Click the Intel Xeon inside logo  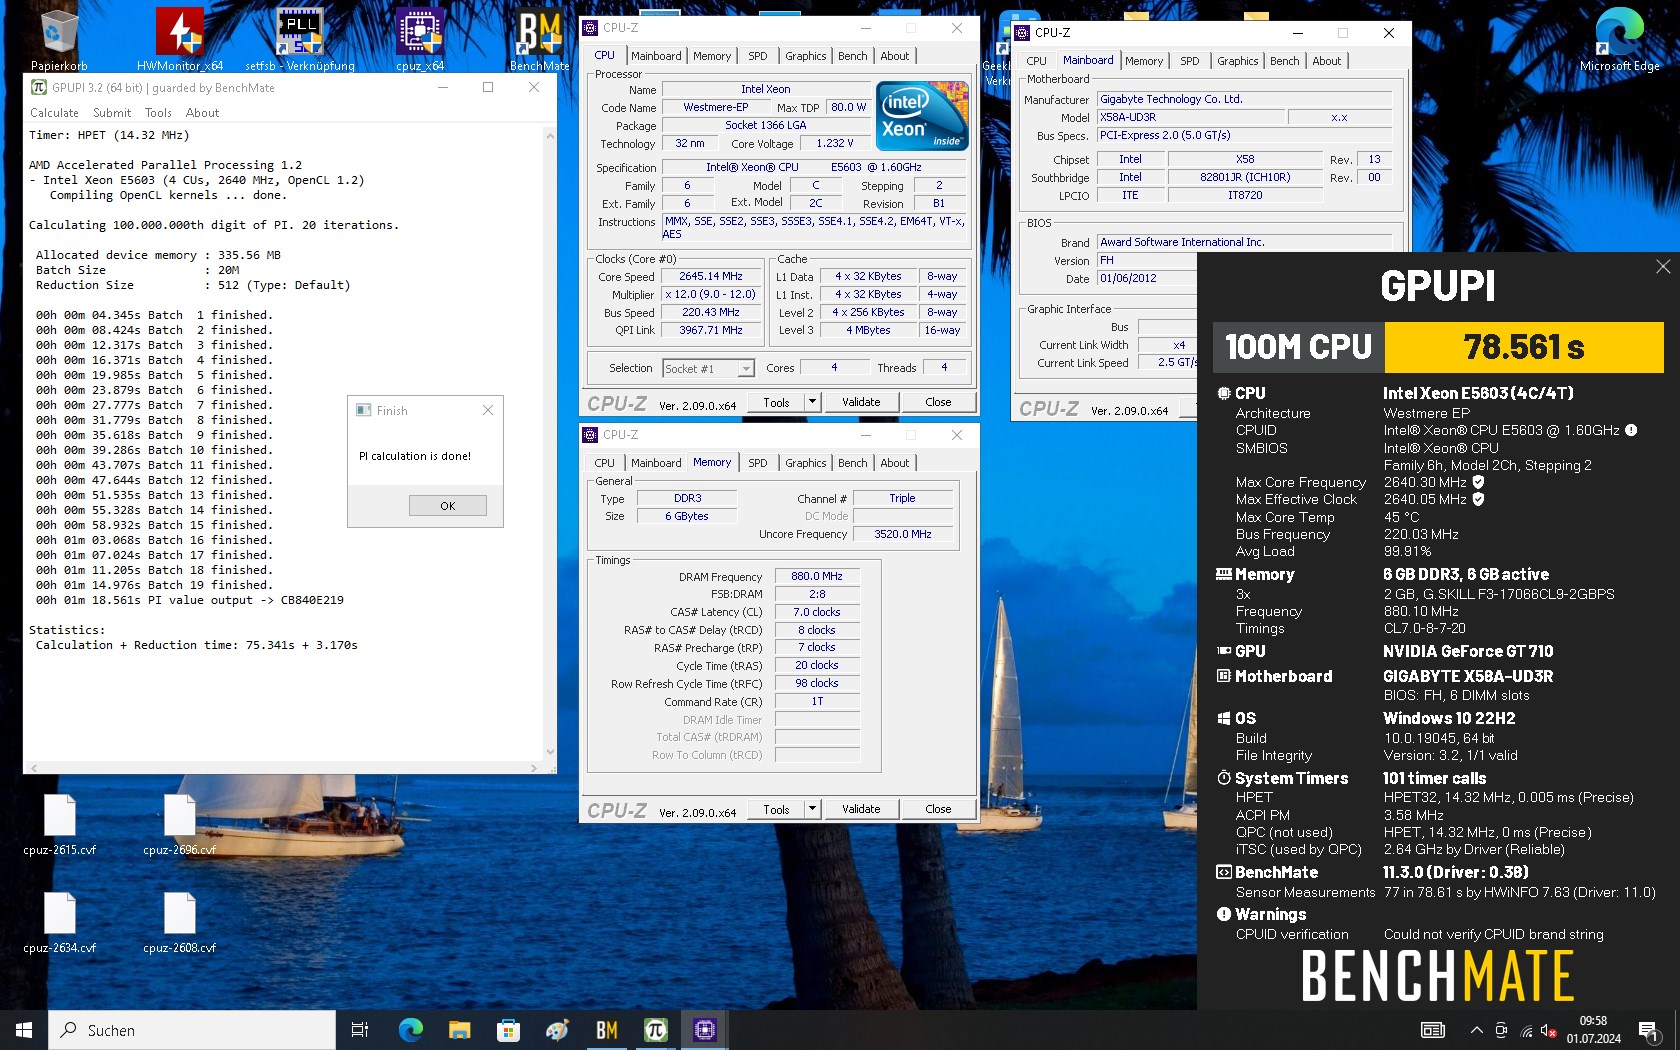click(x=922, y=115)
